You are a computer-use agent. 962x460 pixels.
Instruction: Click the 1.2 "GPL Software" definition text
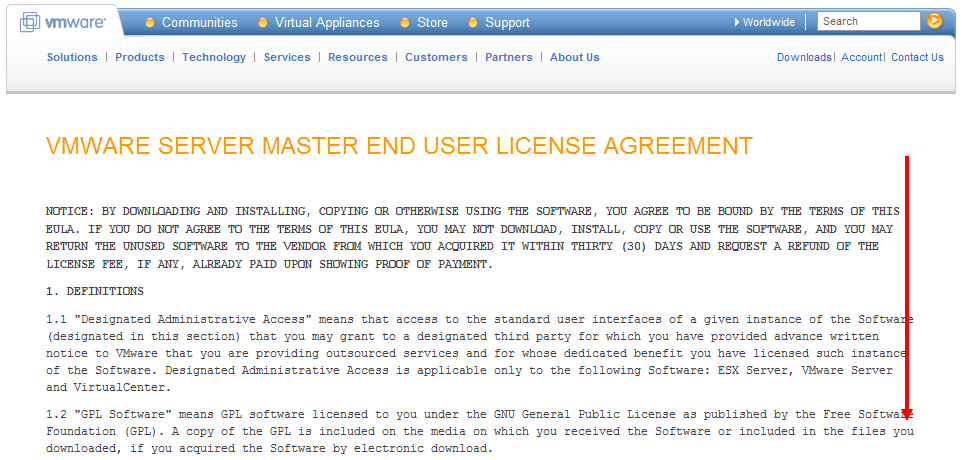coord(480,431)
